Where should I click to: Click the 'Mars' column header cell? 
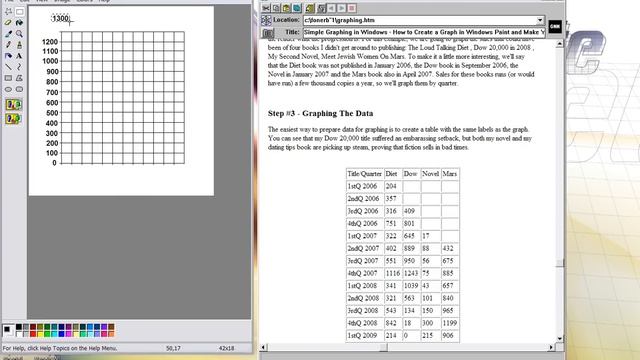pos(450,174)
